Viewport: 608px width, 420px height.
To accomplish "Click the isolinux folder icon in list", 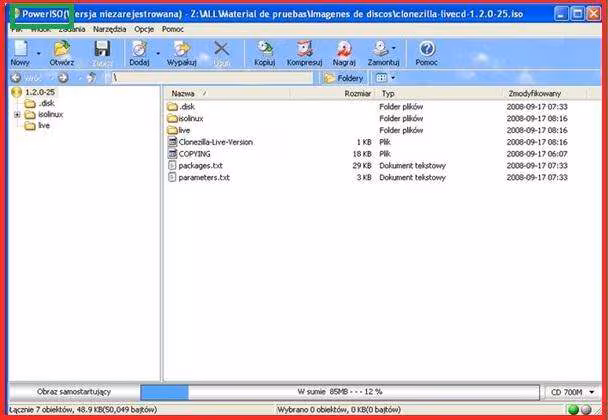I will [x=173, y=118].
